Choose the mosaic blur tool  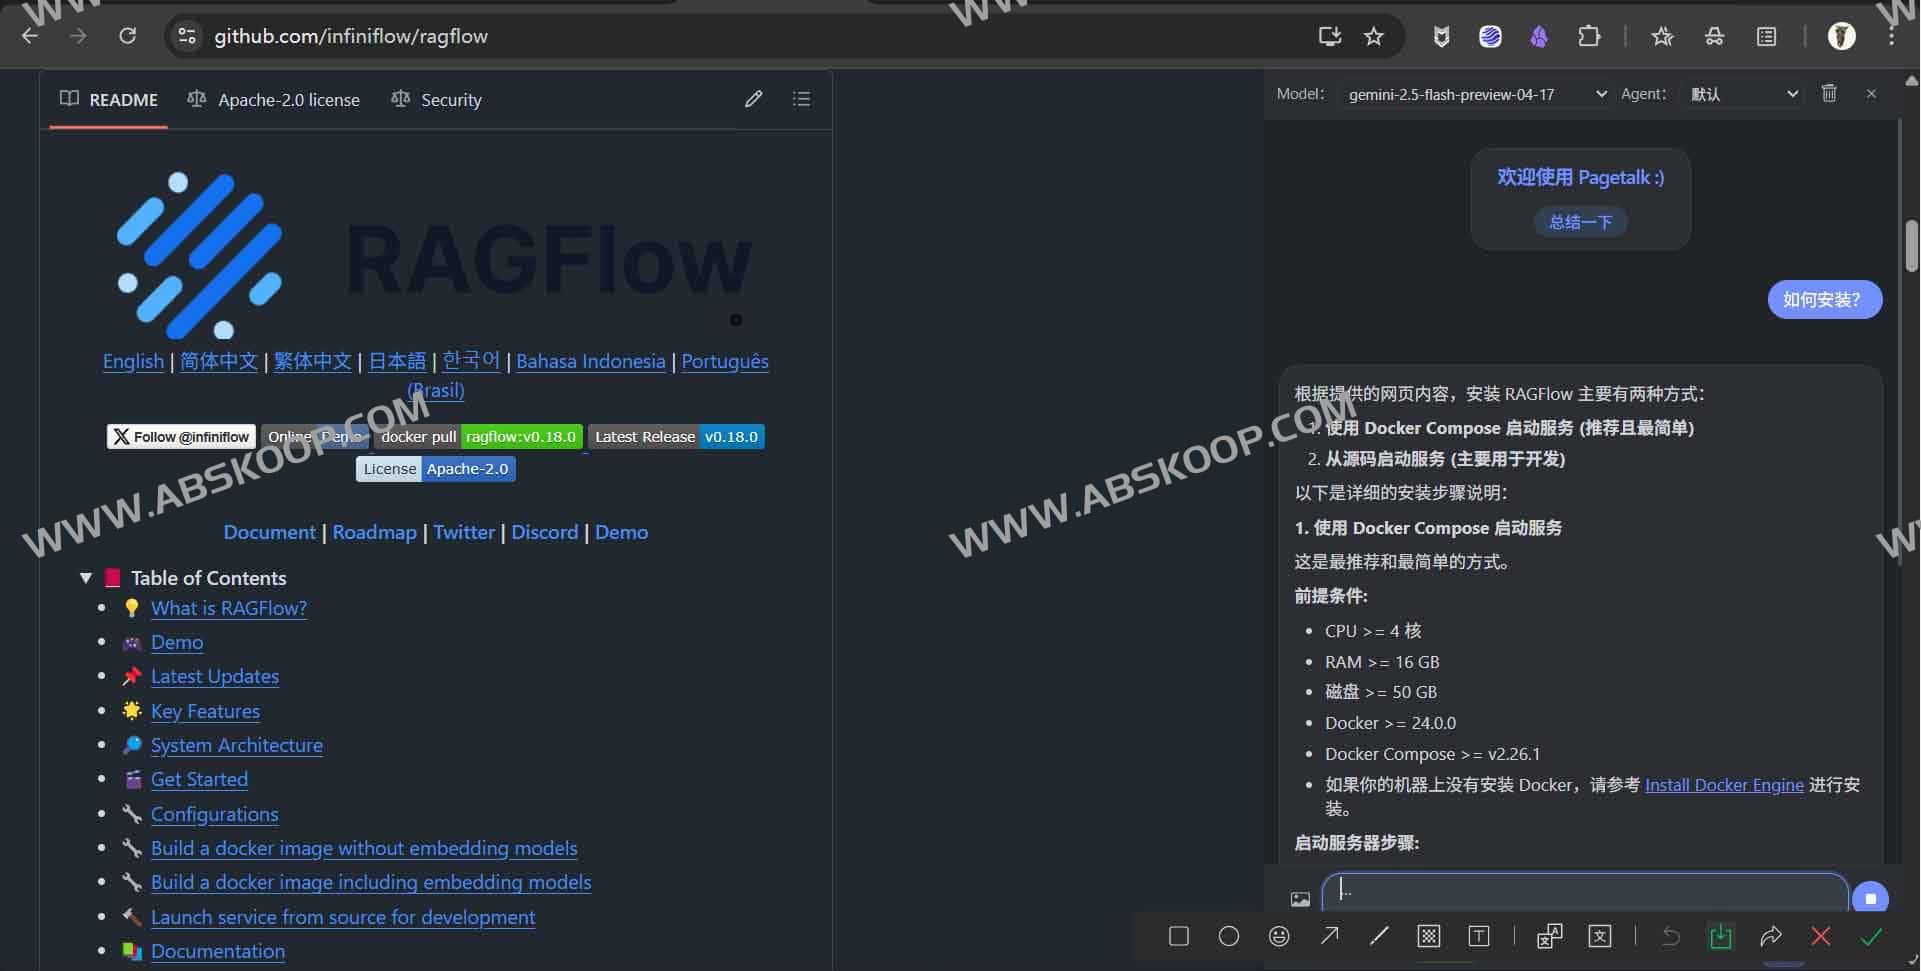coord(1429,936)
